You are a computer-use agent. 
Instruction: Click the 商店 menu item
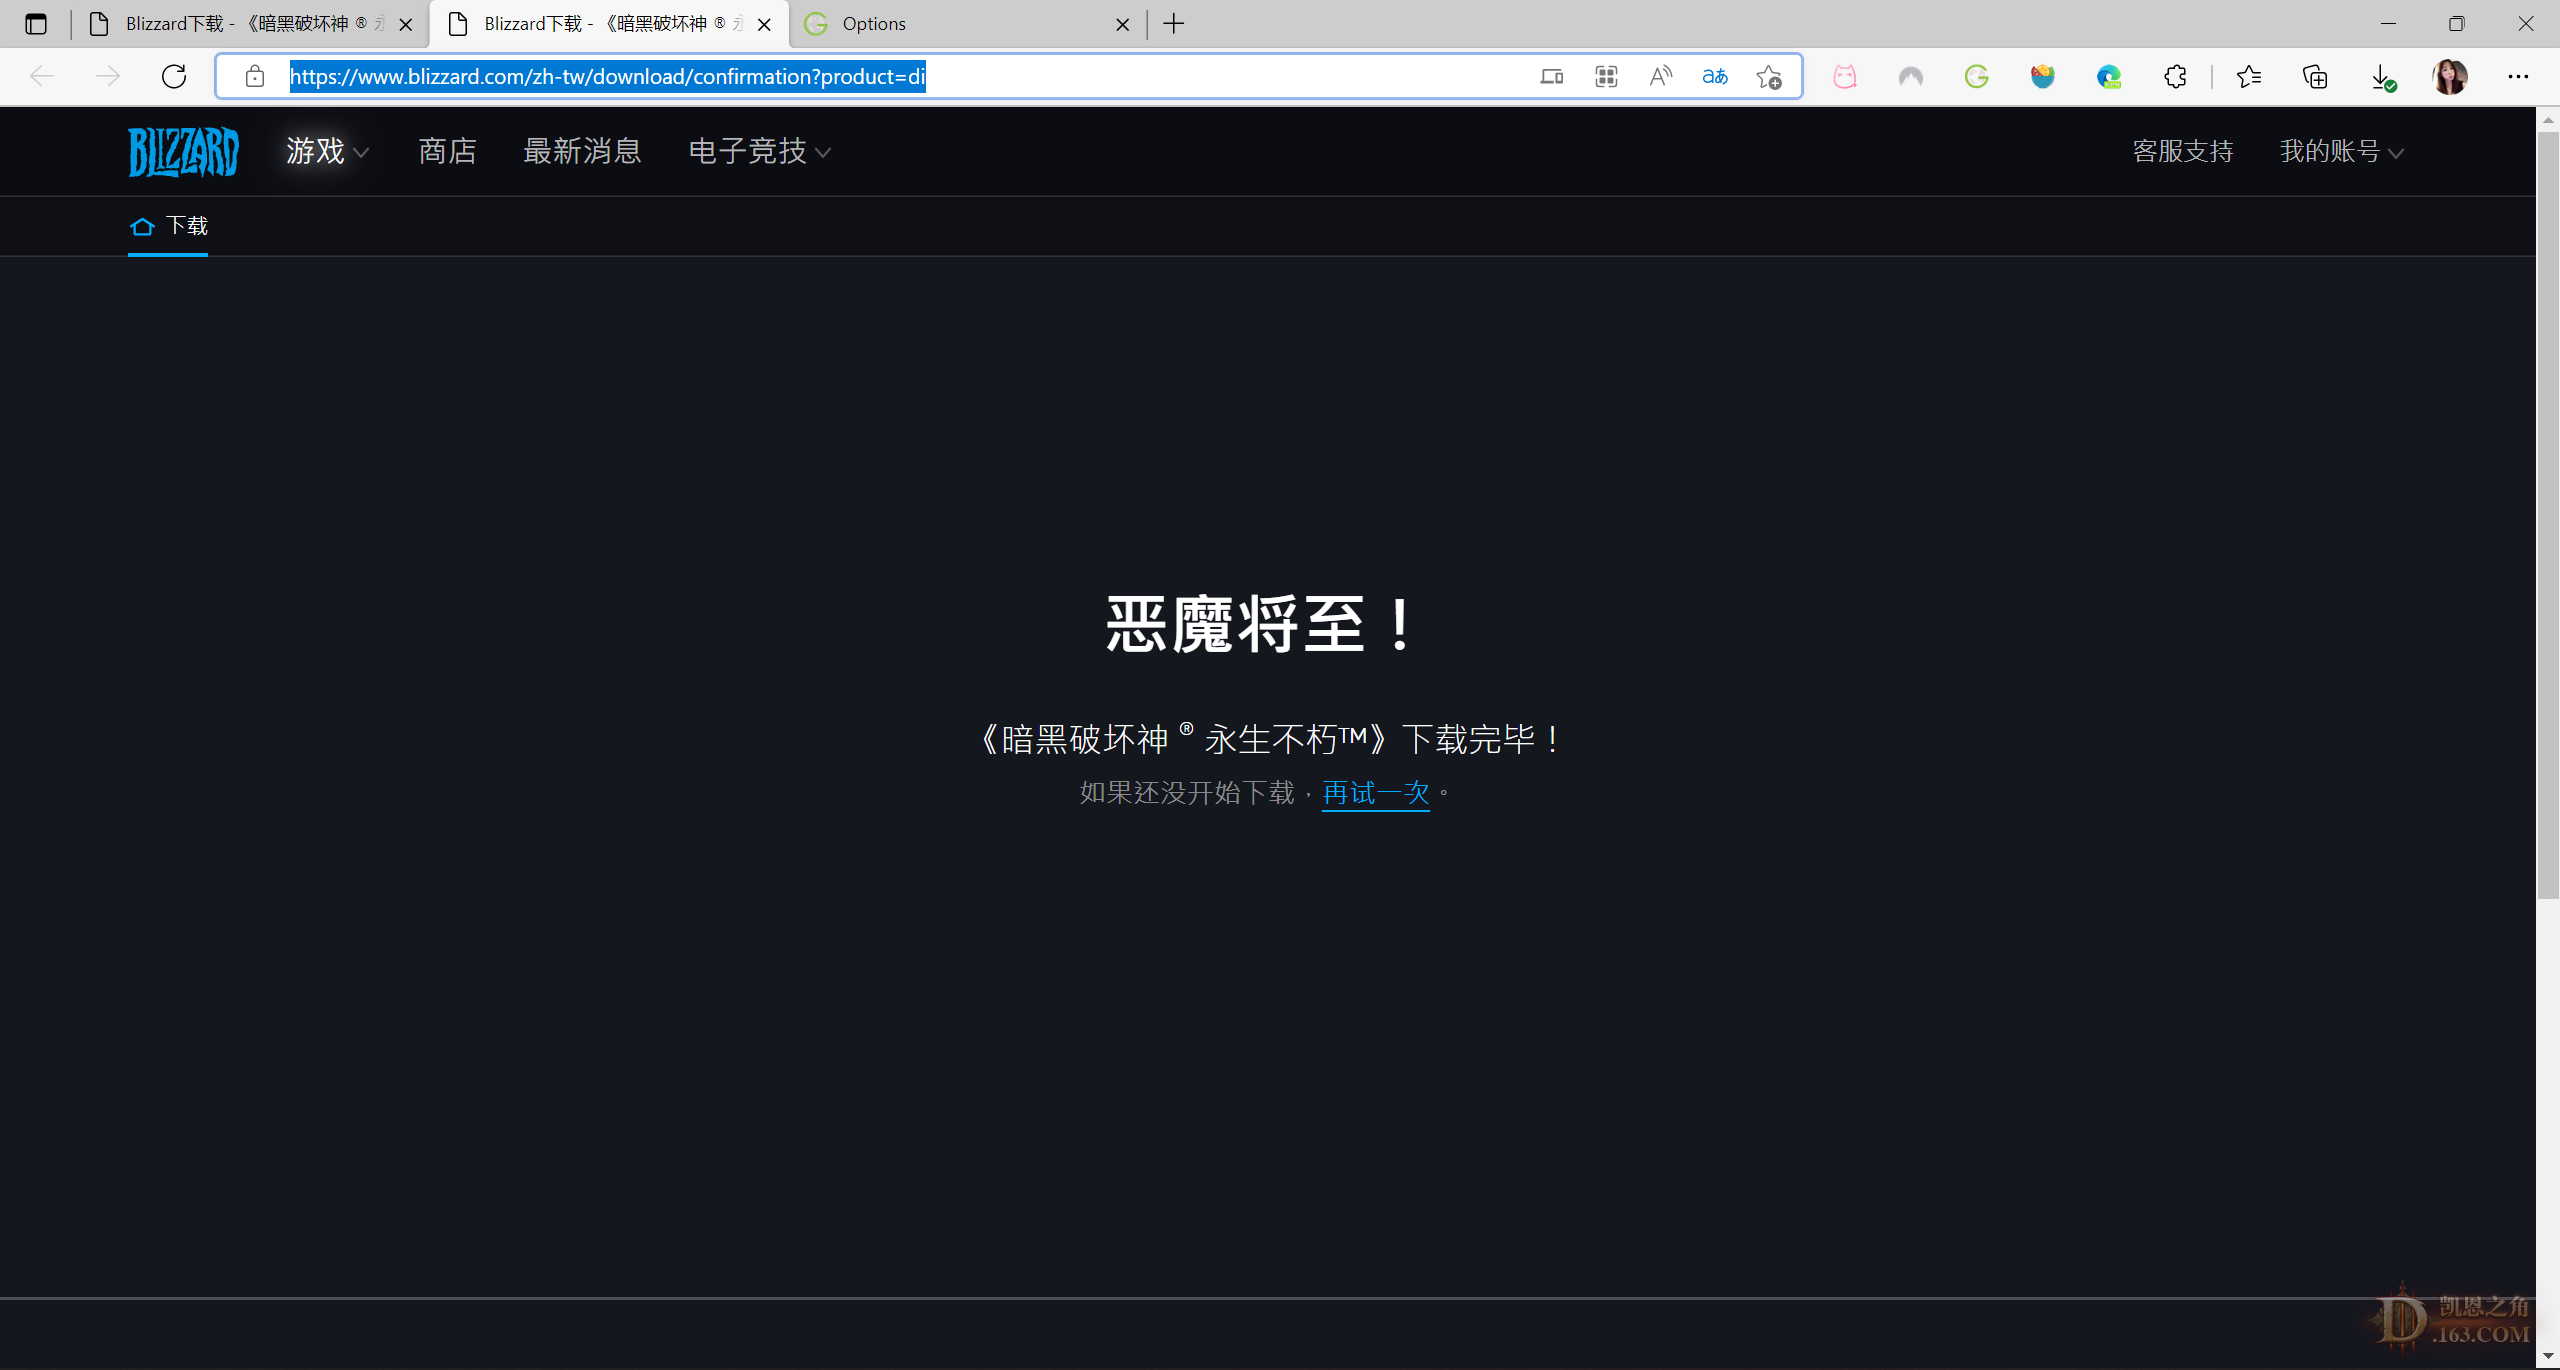447,152
